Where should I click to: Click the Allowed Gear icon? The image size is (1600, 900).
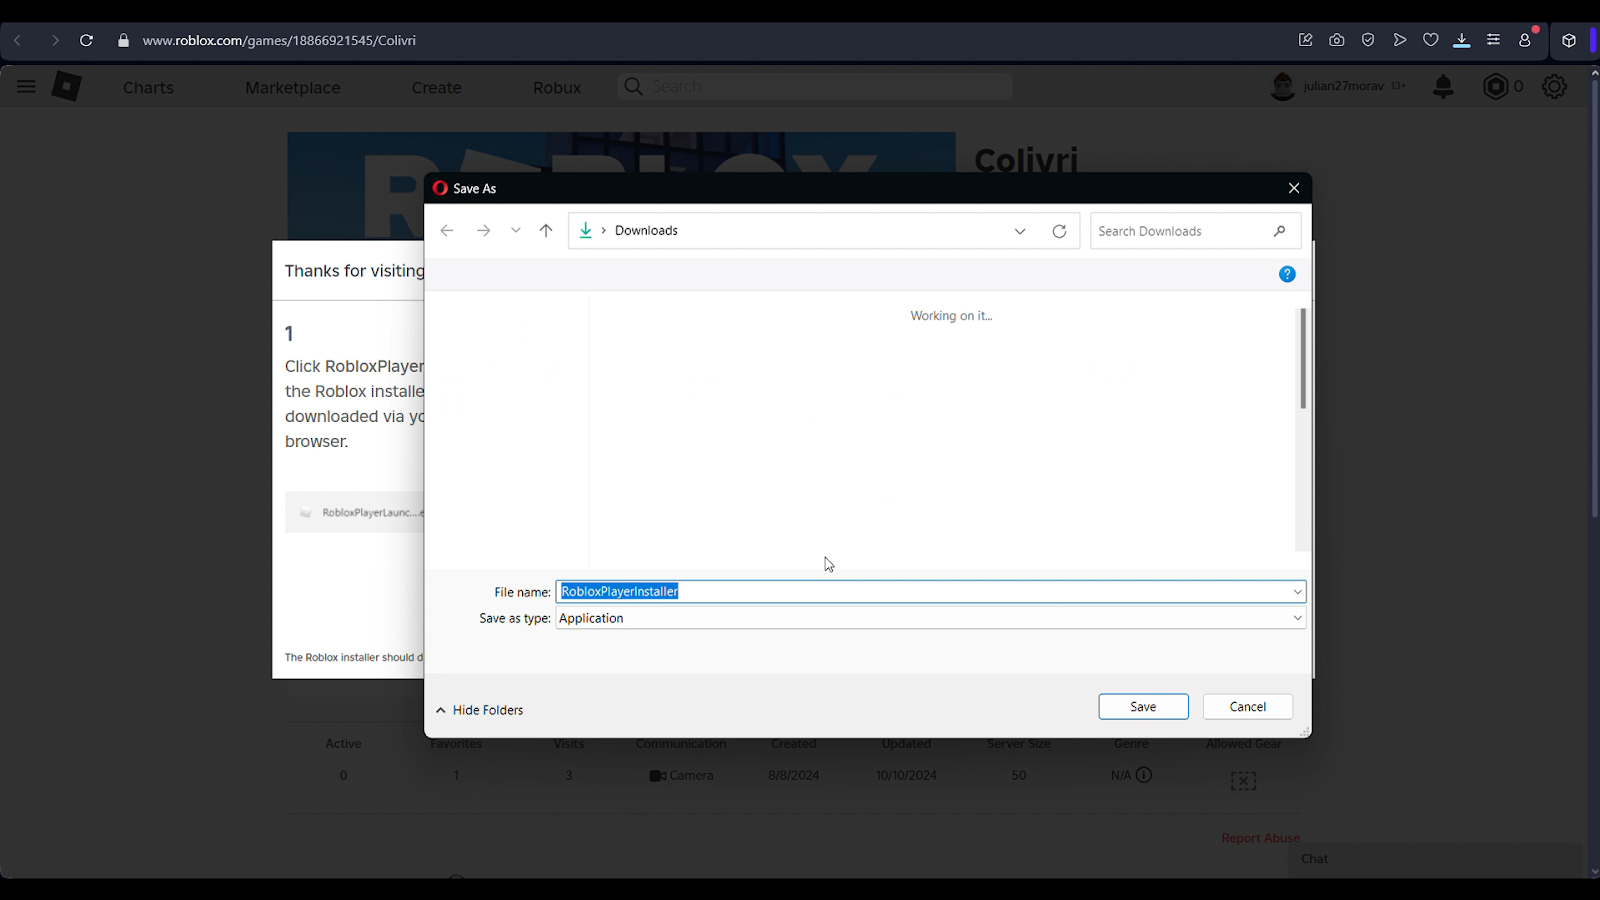pos(1243,781)
